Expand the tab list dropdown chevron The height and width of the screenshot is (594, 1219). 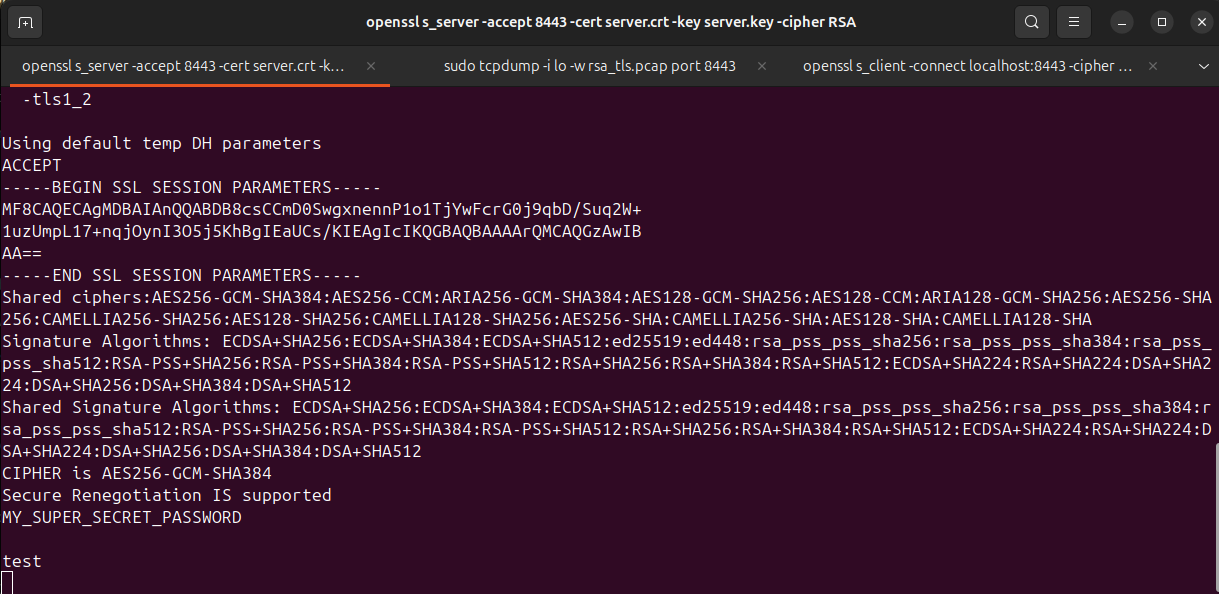1203,66
